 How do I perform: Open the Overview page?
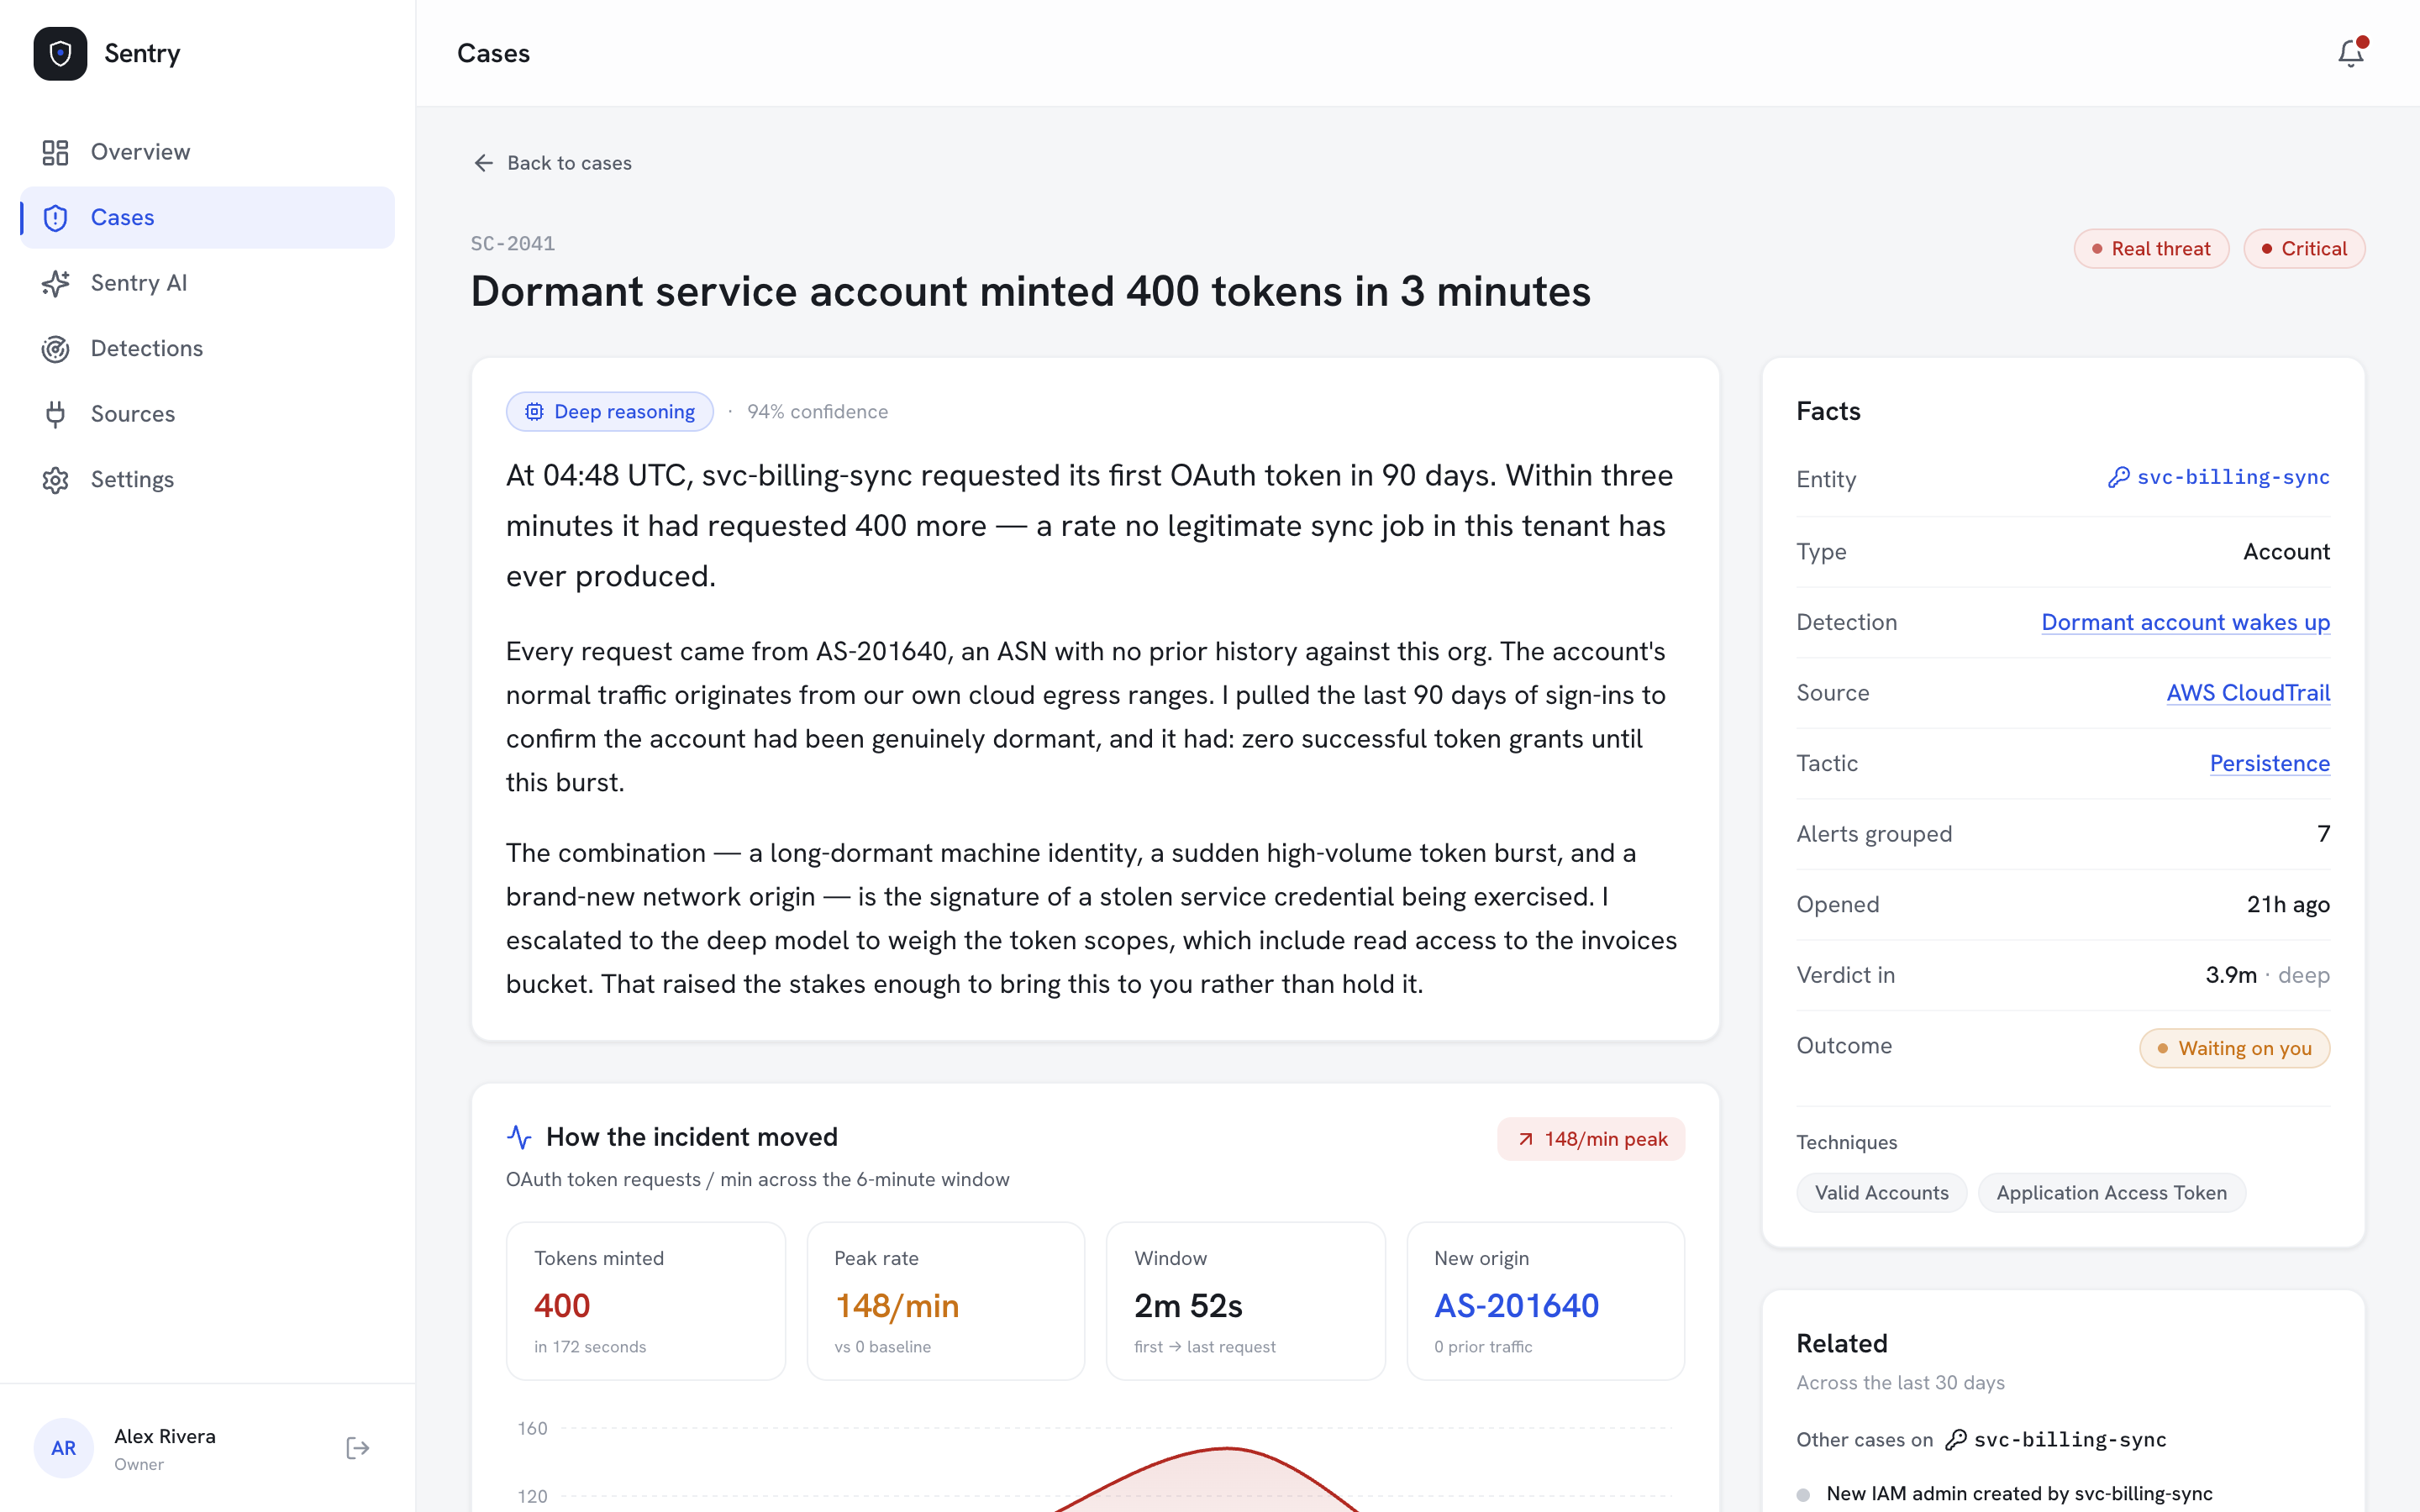(207, 152)
